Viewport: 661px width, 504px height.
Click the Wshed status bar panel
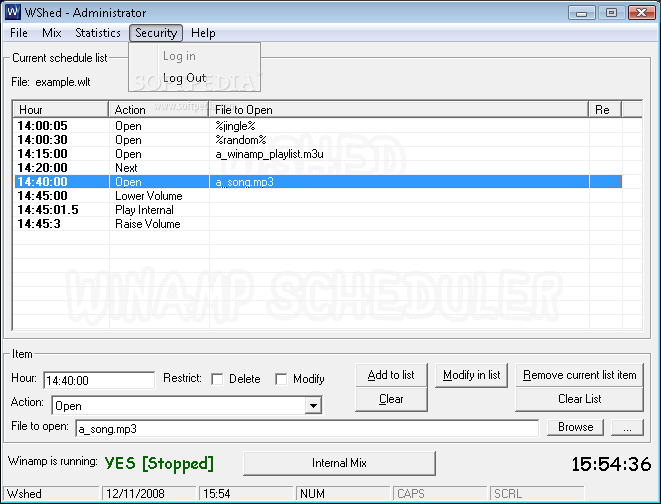pos(51,493)
